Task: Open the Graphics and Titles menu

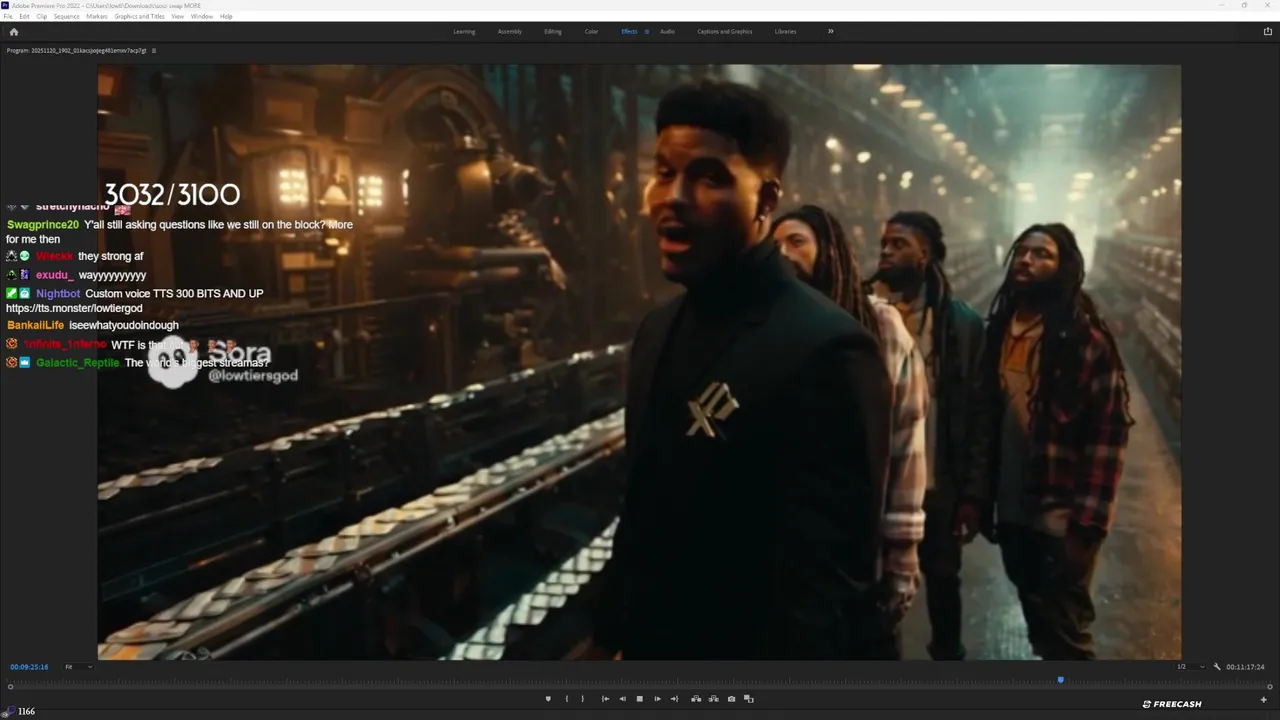Action: pyautogui.click(x=140, y=16)
